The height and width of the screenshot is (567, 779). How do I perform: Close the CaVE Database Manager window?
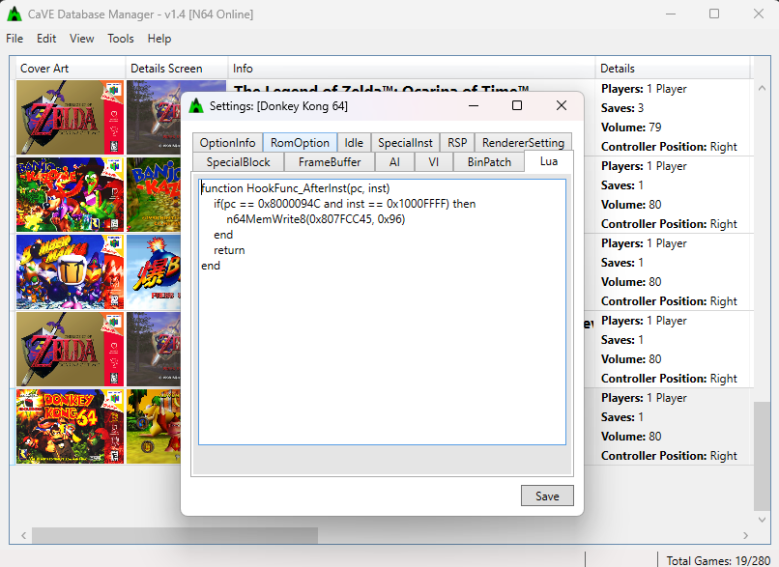pos(758,14)
